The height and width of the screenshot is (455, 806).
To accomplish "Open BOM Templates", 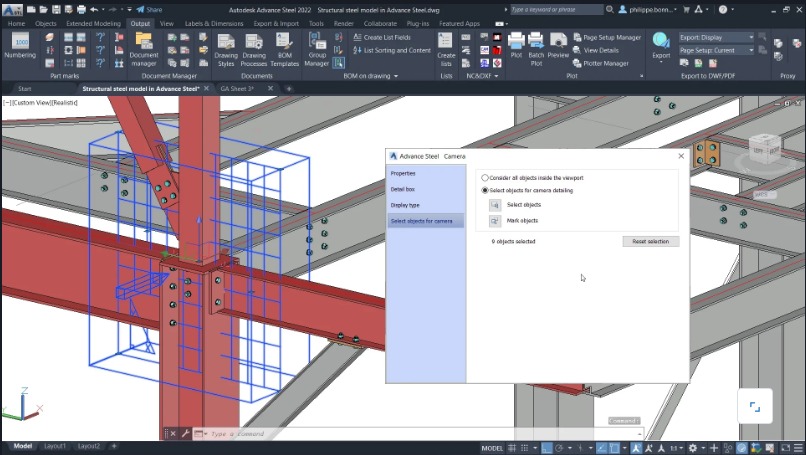I will pyautogui.click(x=284, y=50).
